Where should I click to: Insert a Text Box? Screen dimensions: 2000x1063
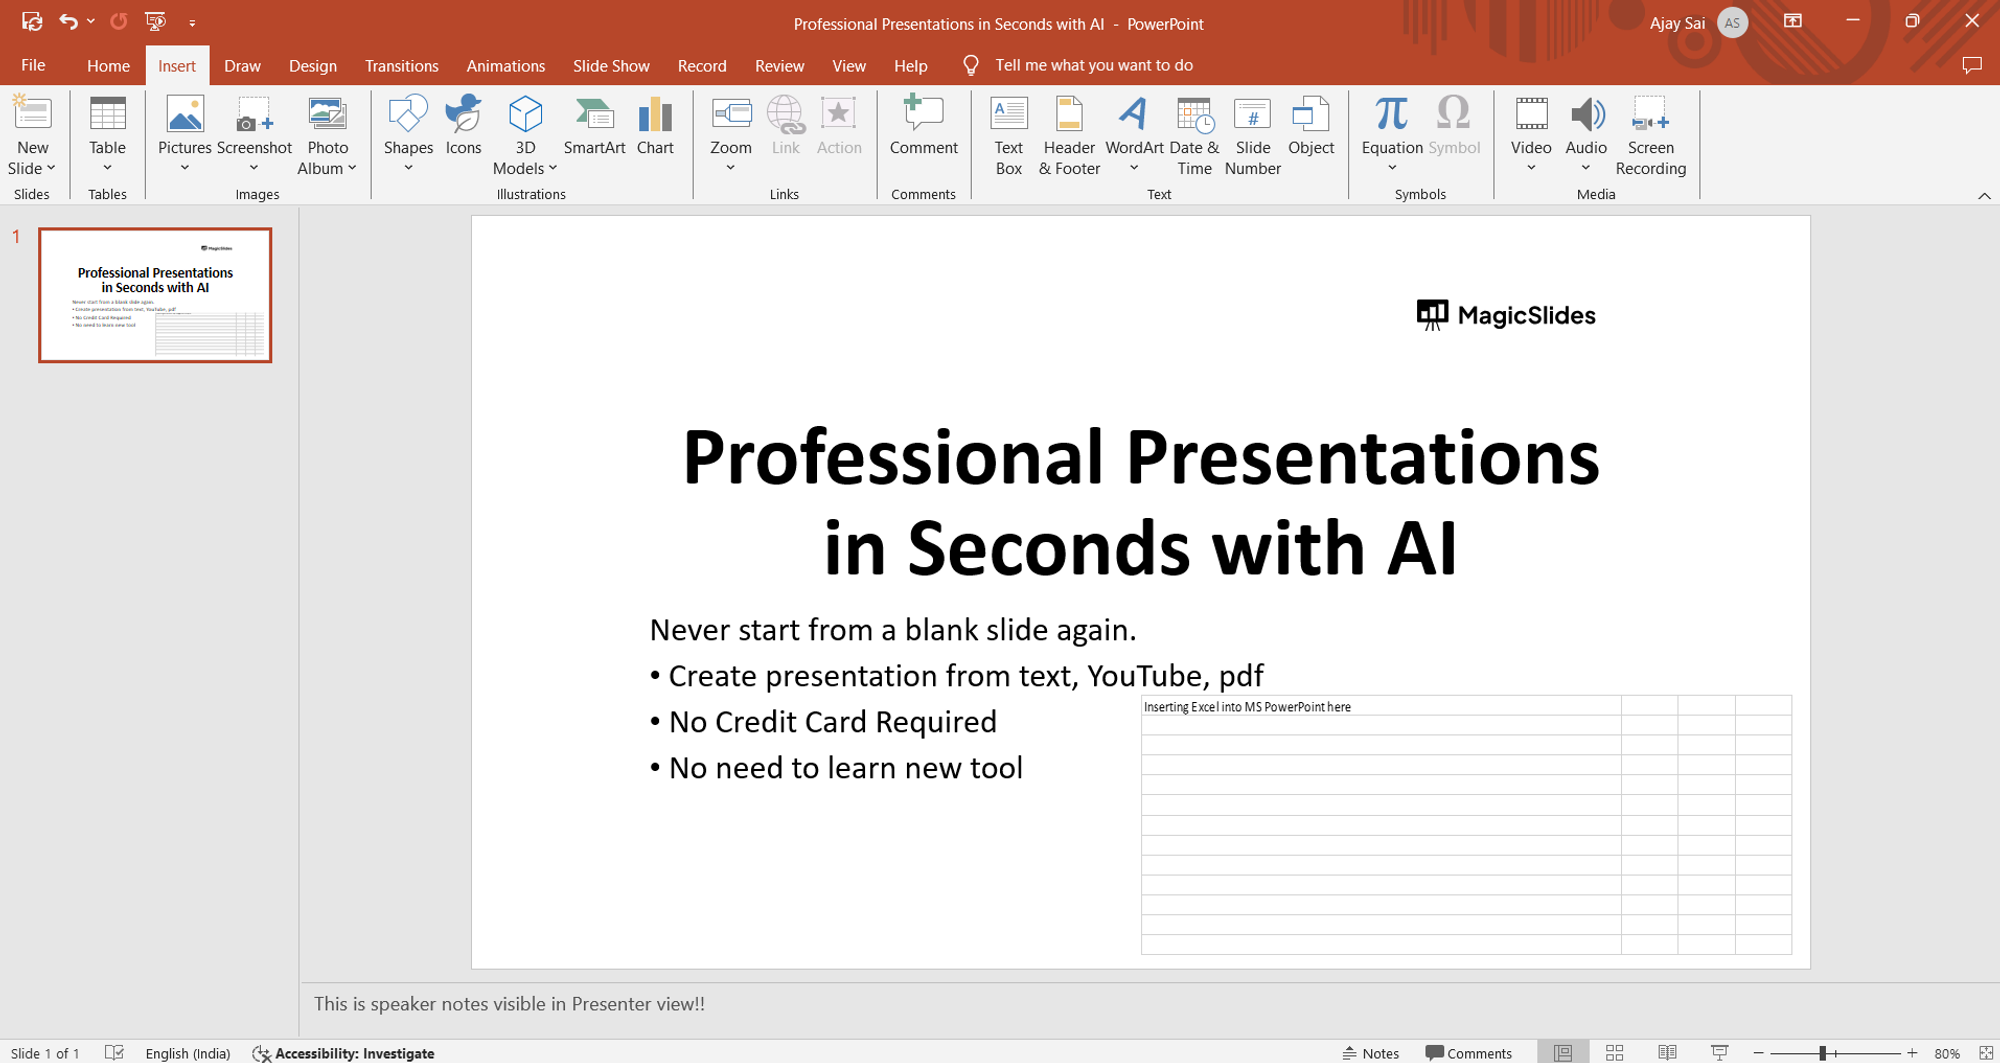point(1009,136)
